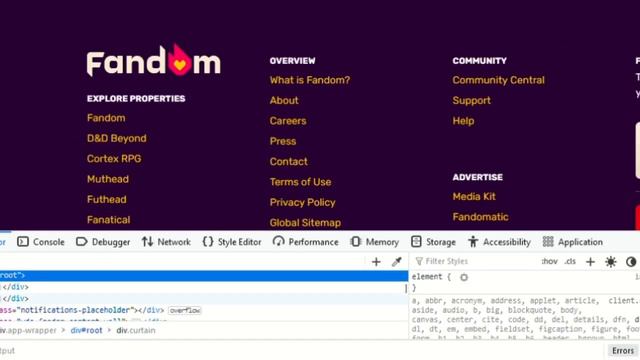Image resolution: width=640 pixels, height=360 pixels.
Task: Open the Memory tab
Action: [375, 242]
